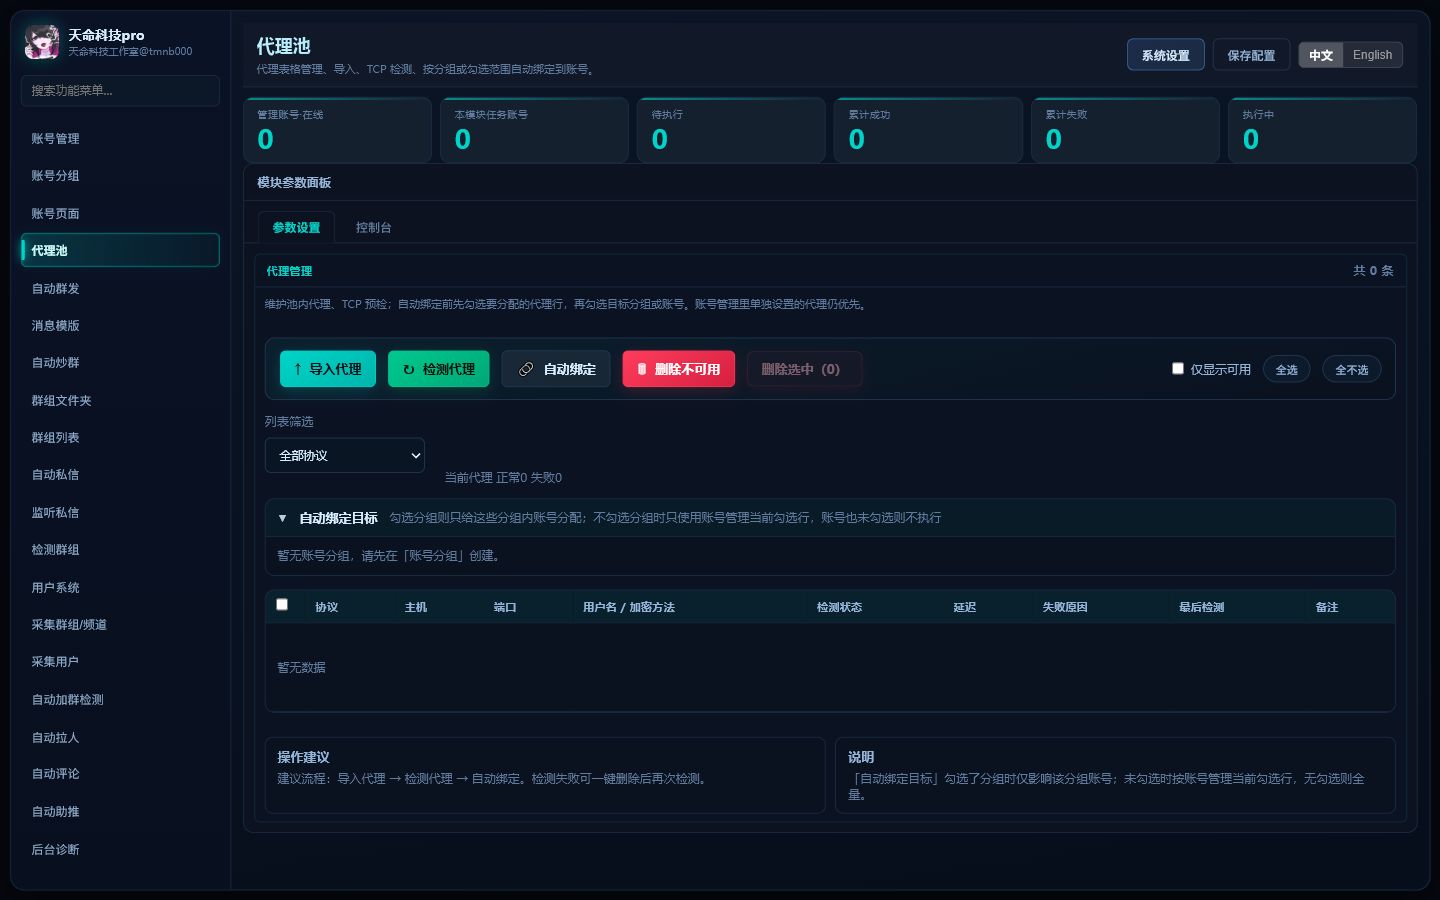
Task: Click the upload arrow icon on 导入代理
Action: coord(297,369)
